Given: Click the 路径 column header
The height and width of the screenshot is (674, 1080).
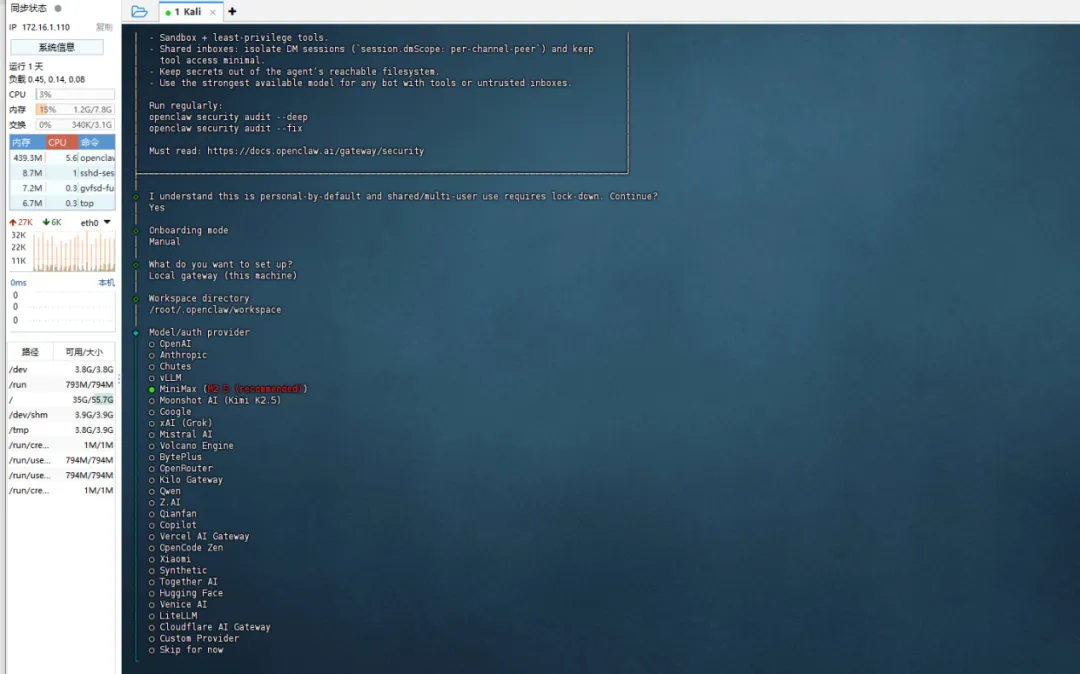Looking at the screenshot, I should [x=30, y=352].
